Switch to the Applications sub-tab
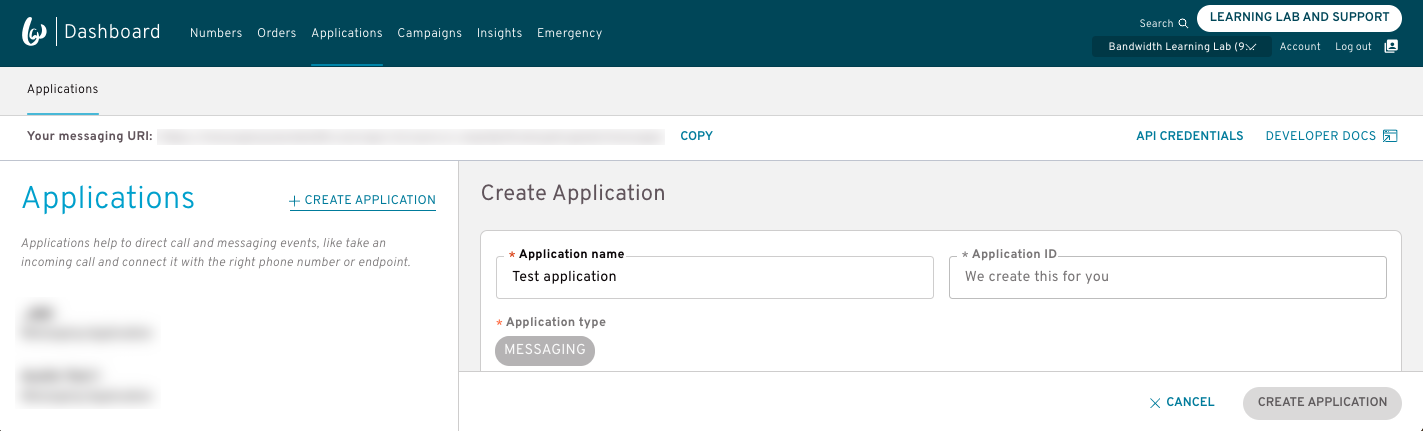The height and width of the screenshot is (431, 1423). click(63, 89)
